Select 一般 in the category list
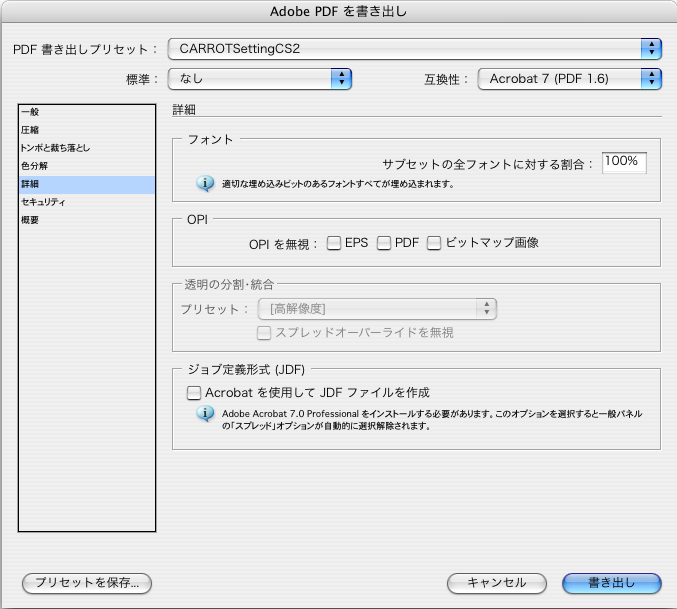 [x=87, y=112]
